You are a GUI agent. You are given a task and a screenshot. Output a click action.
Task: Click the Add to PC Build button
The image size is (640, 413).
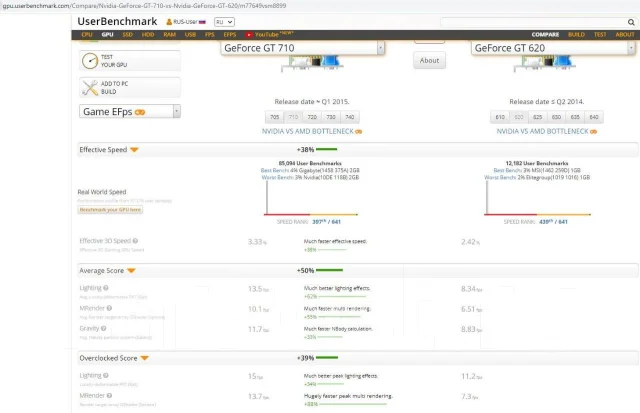tap(130, 87)
